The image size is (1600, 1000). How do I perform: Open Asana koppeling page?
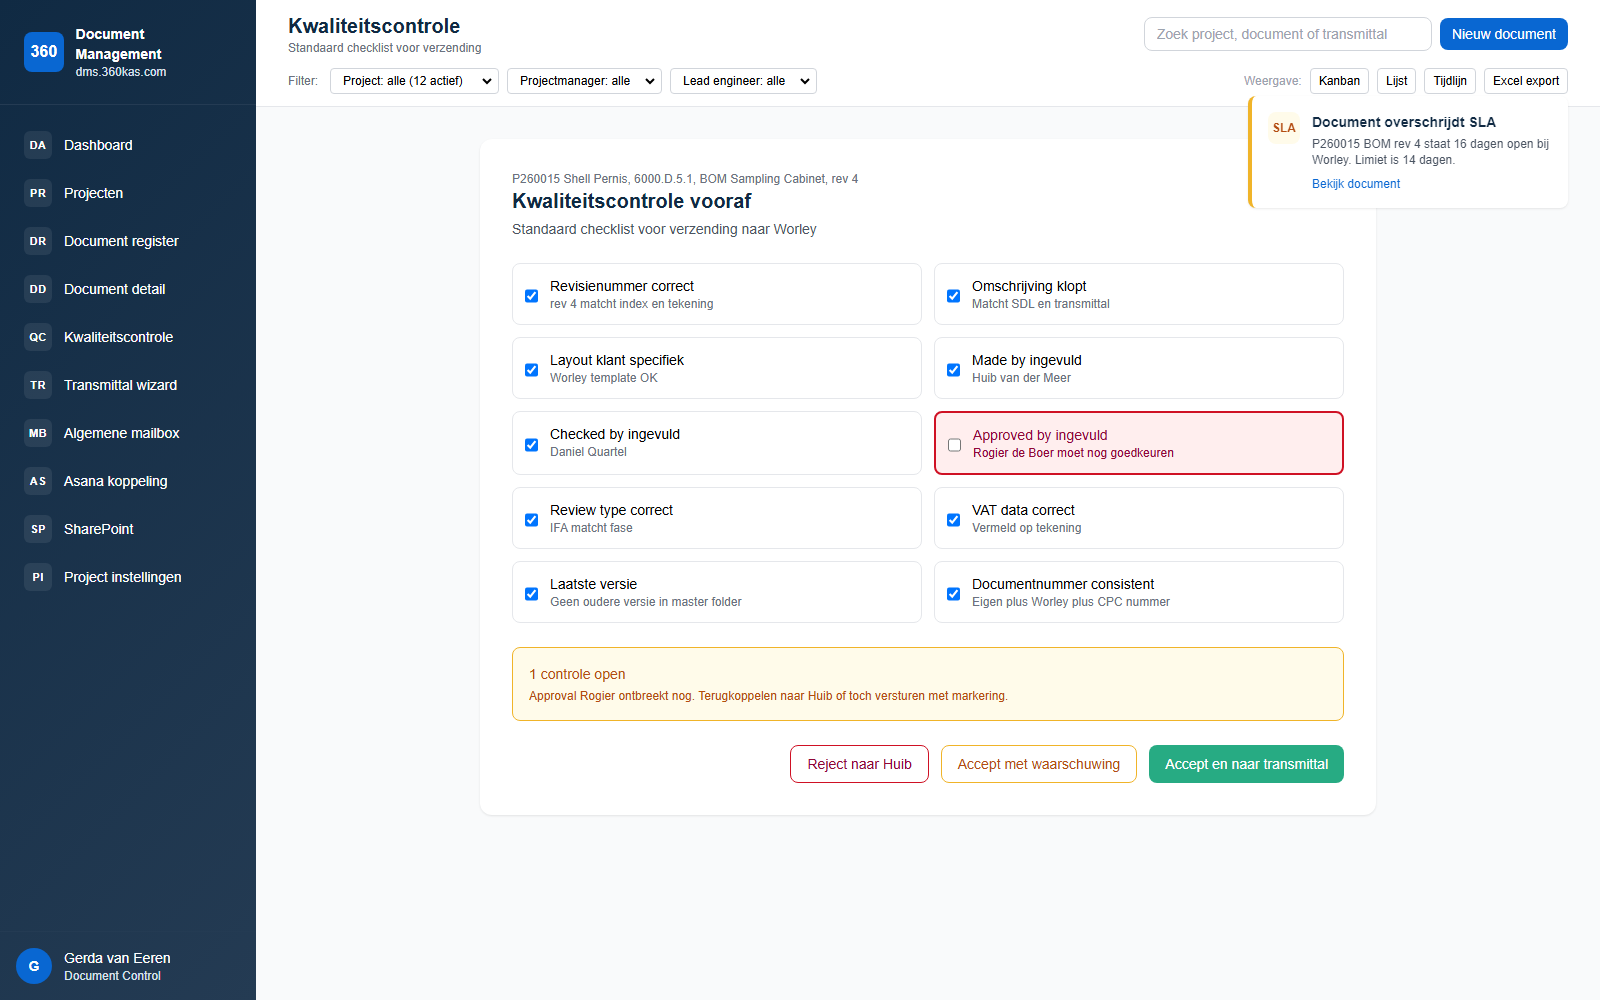[128, 481]
